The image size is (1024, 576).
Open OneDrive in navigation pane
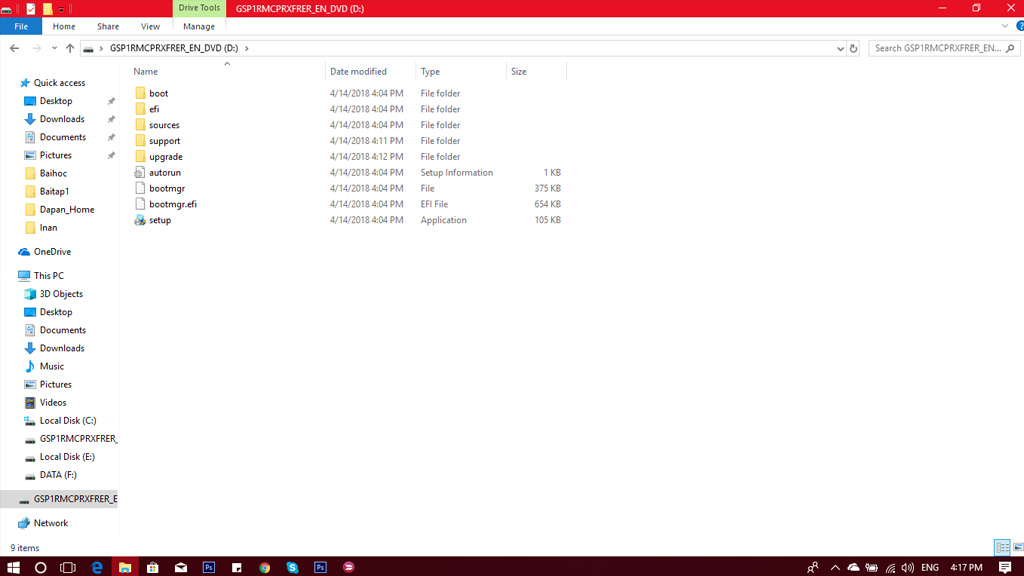click(52, 252)
